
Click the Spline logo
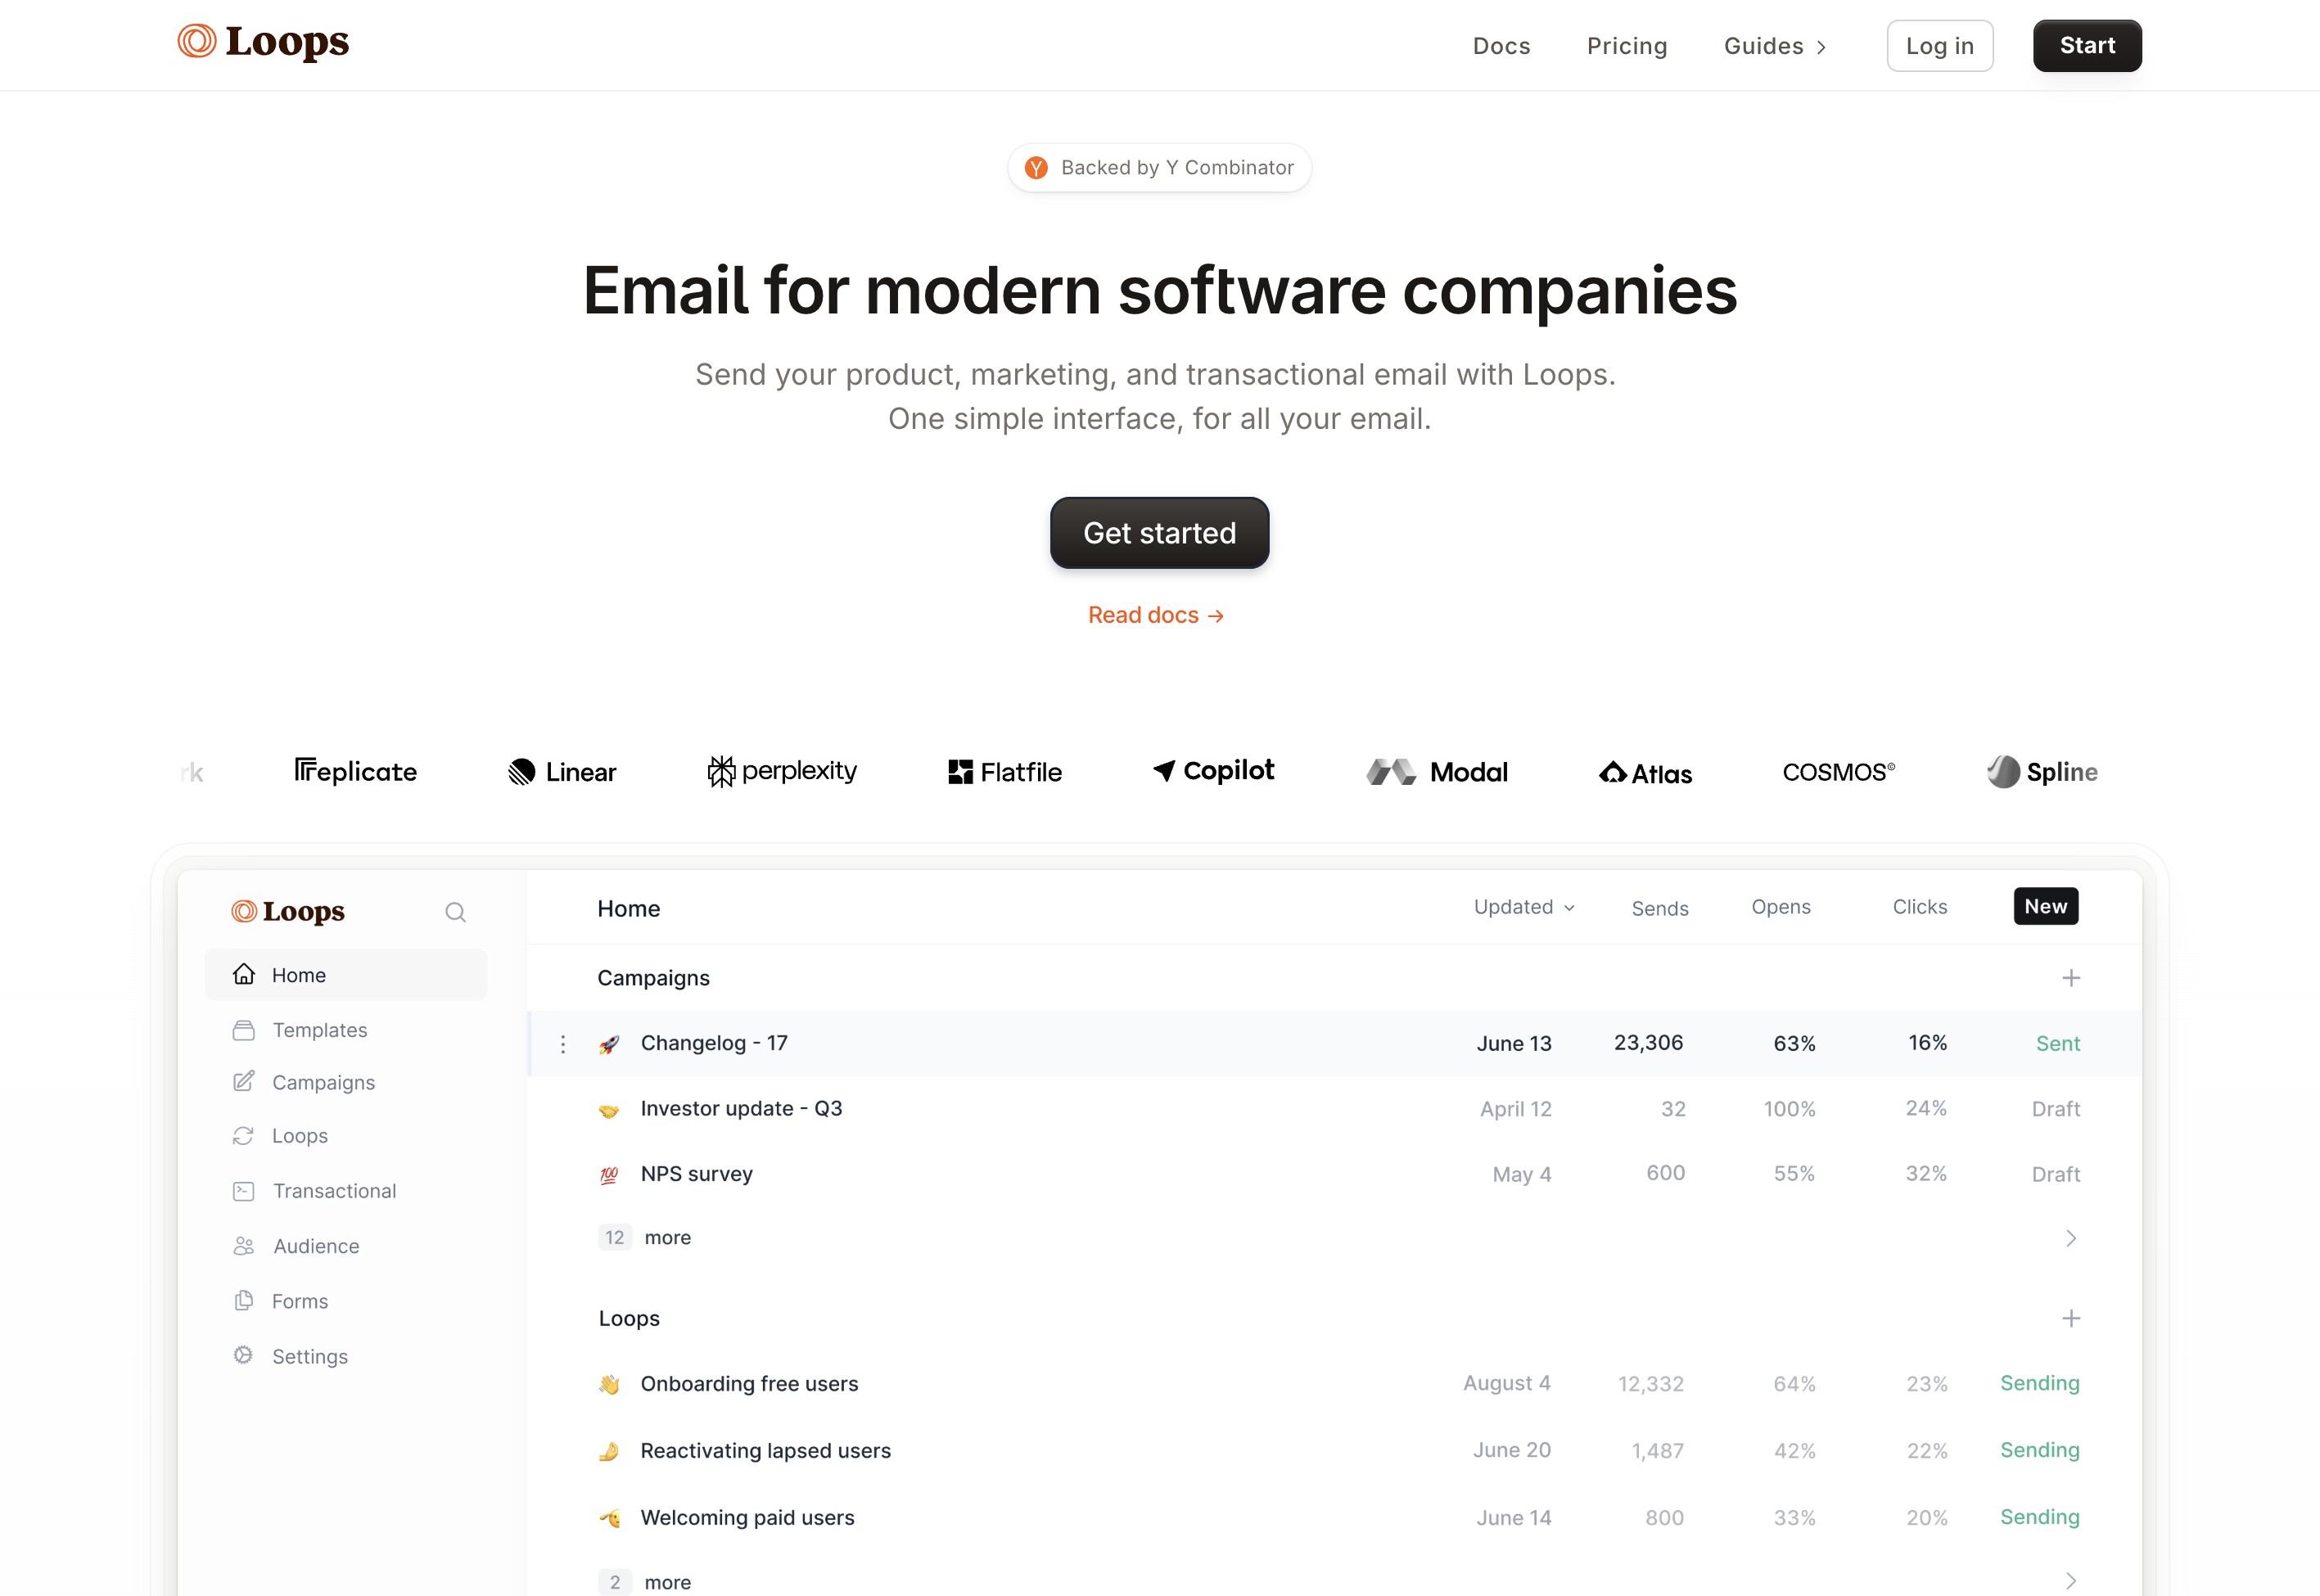2042,772
